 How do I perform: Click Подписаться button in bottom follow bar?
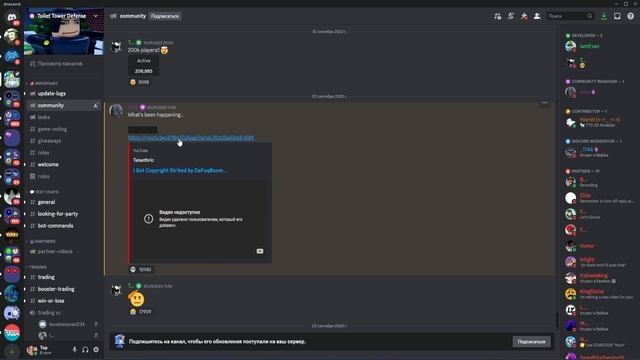(x=531, y=342)
